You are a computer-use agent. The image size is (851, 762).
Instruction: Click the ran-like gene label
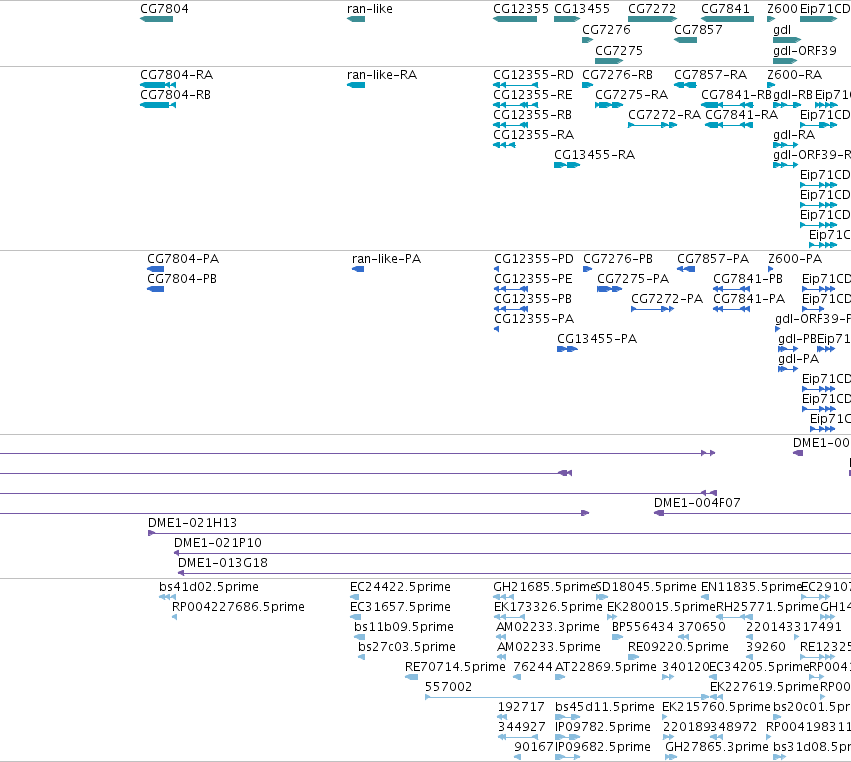click(370, 9)
